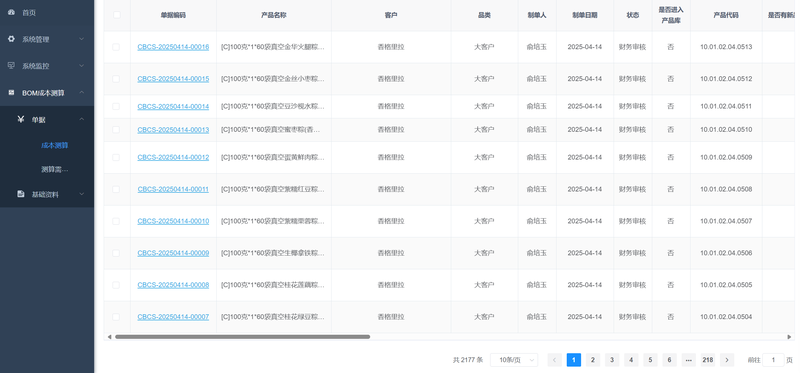Open document link CBCS-20250414-00016

(173, 47)
